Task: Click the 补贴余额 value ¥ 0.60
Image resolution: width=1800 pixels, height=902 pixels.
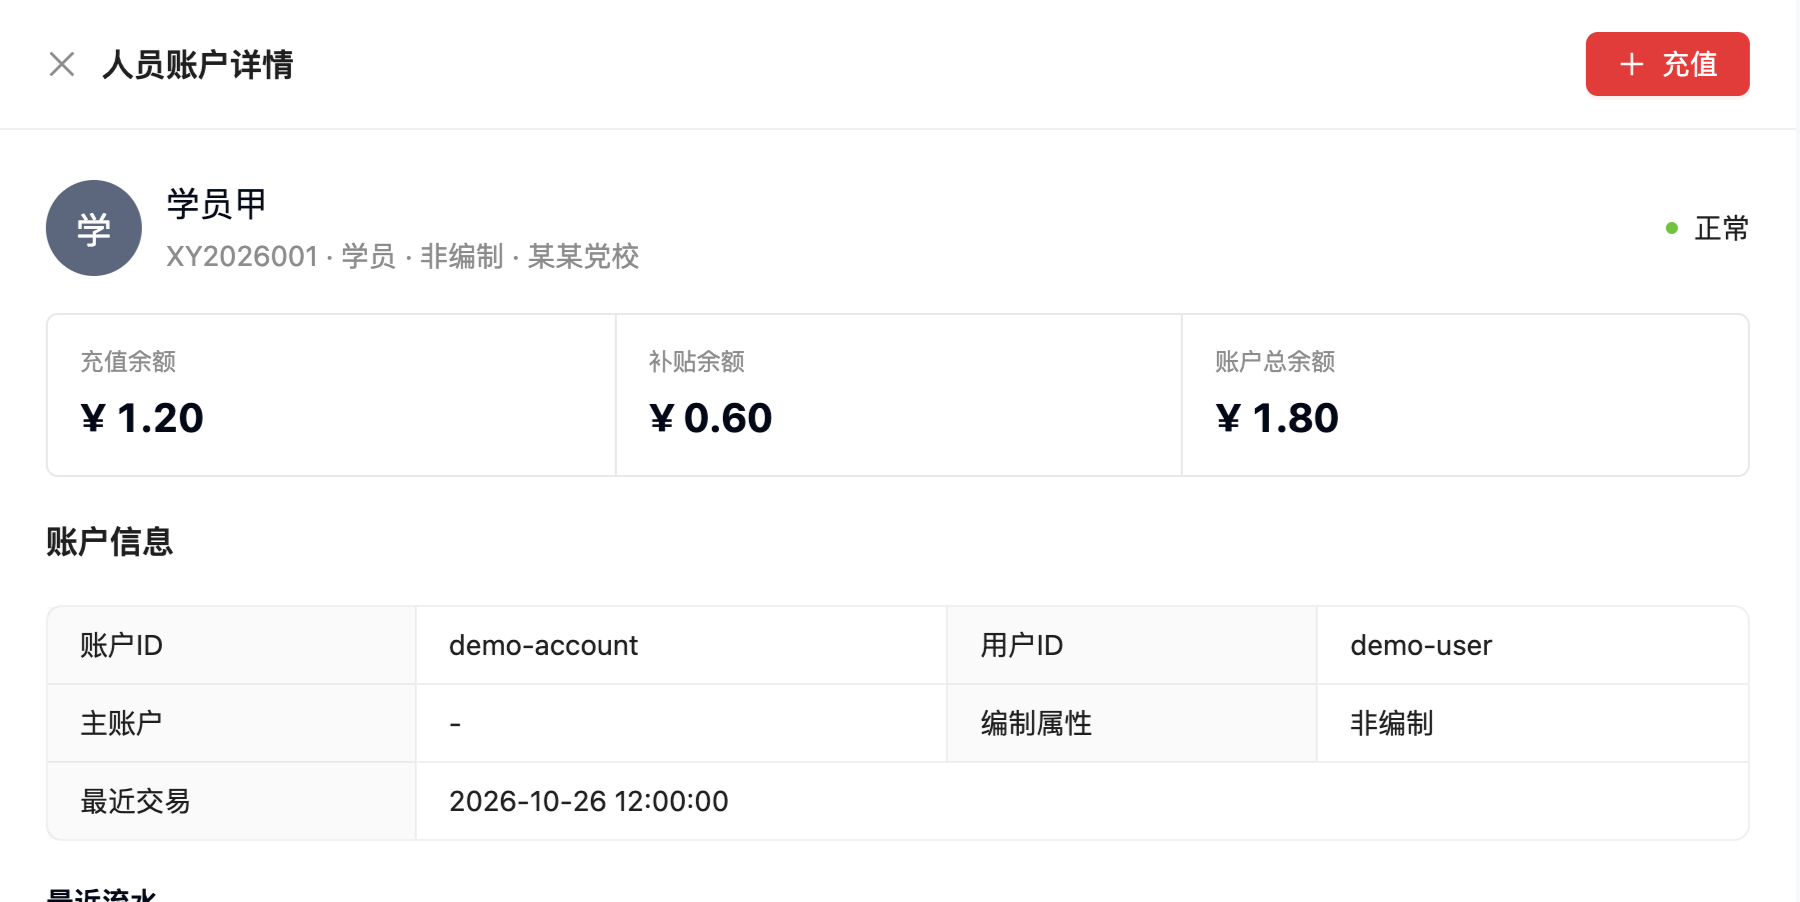Action: click(710, 418)
